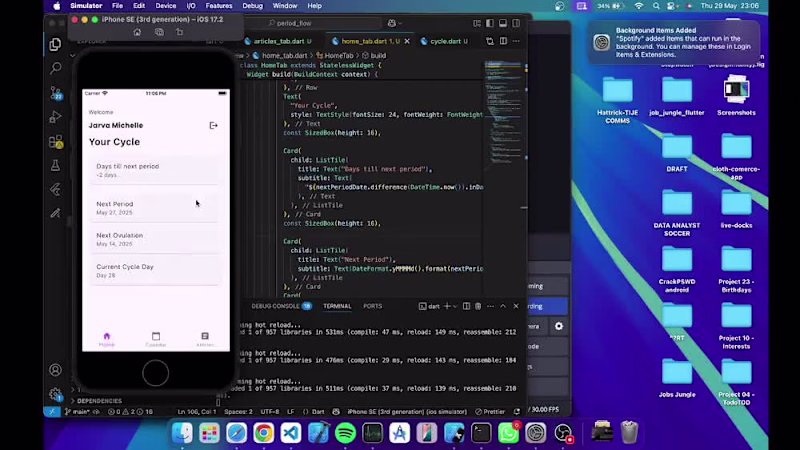800x450 pixels.
Task: Click the Simulator screenshot icon
Action: point(159,32)
